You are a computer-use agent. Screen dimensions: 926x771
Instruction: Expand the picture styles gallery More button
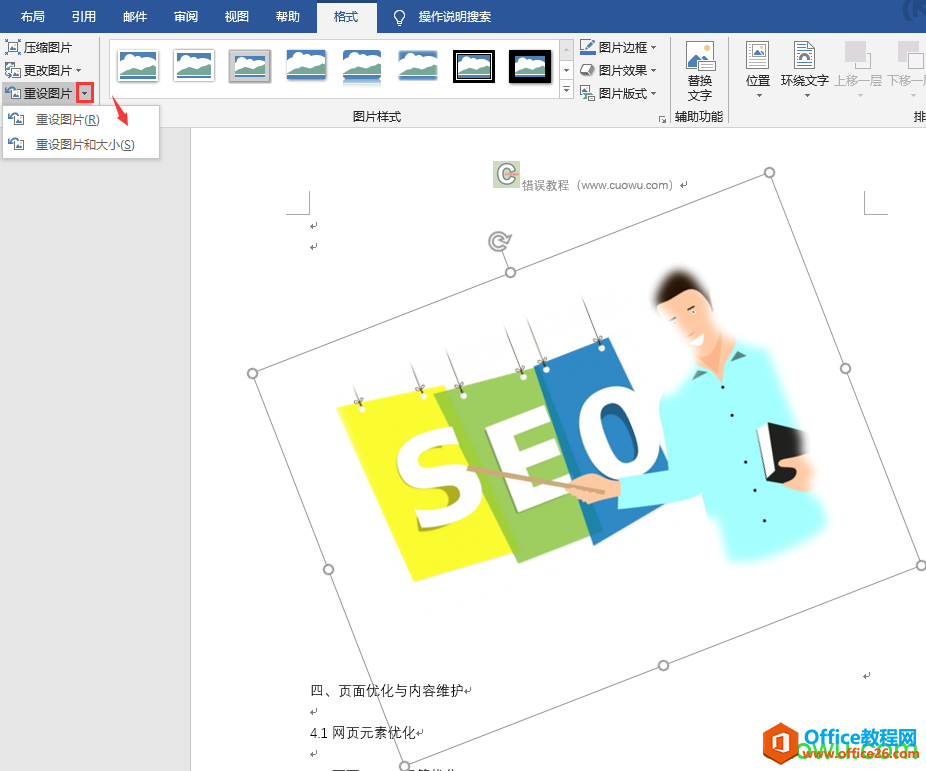tap(566, 91)
